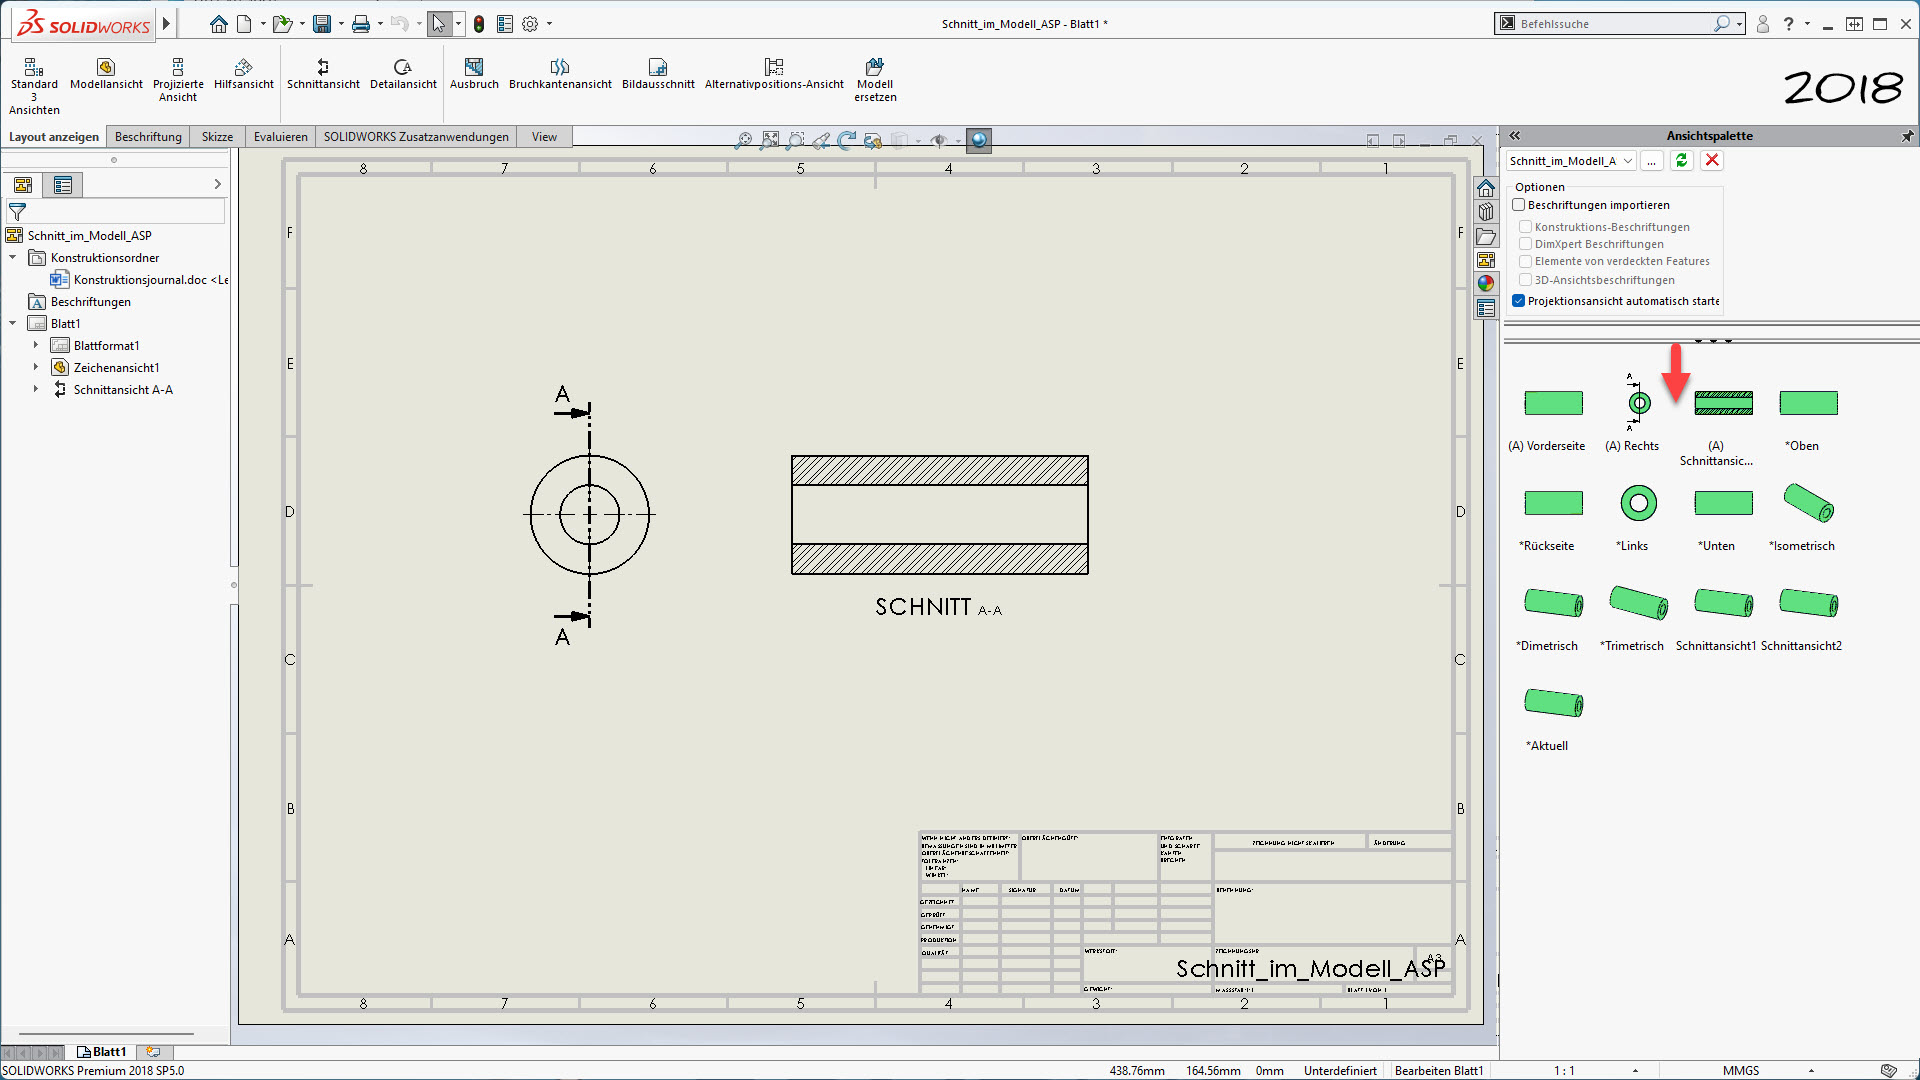This screenshot has width=1920, height=1080.
Task: Switch to the Beschriftung tab
Action: click(148, 137)
